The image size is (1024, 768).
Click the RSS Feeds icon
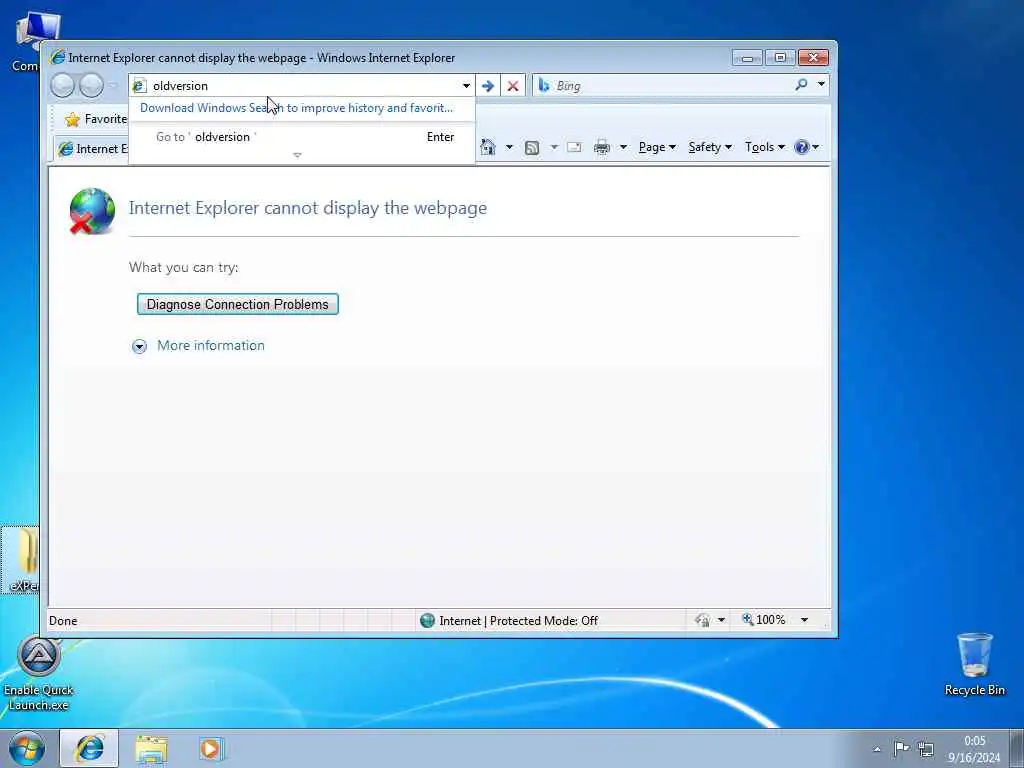click(x=532, y=148)
